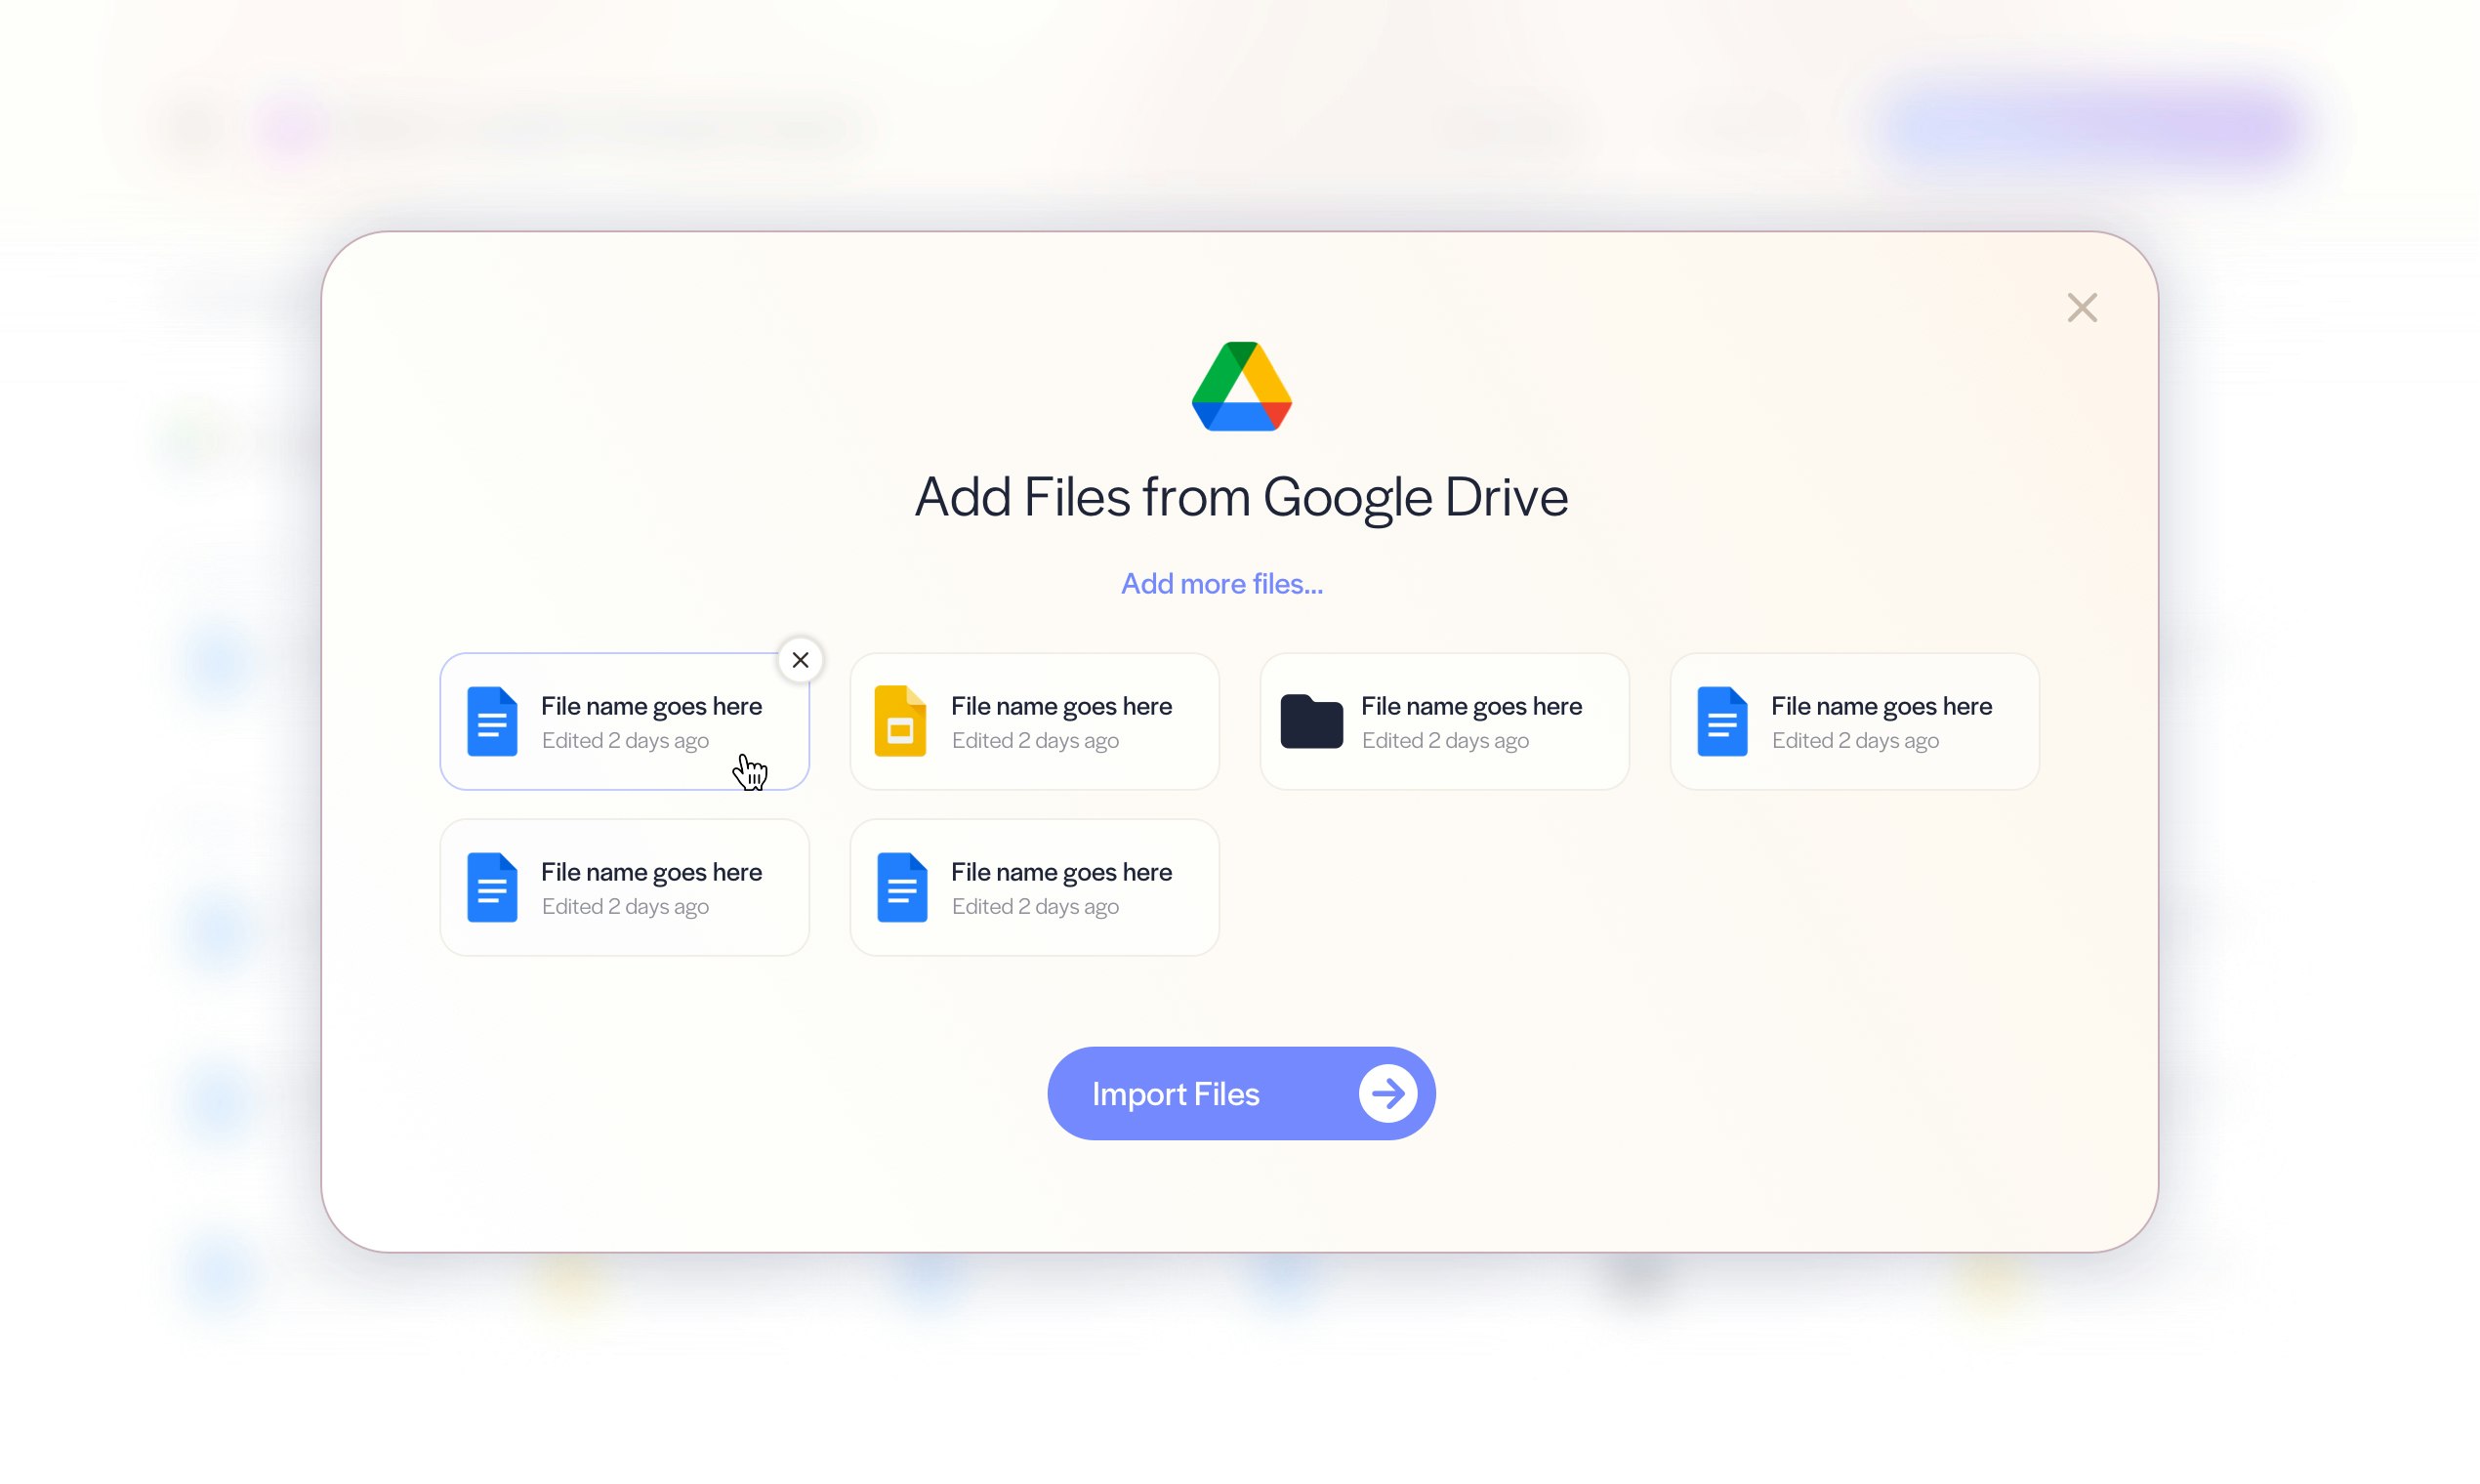Select the folder item's name text

[1471, 706]
